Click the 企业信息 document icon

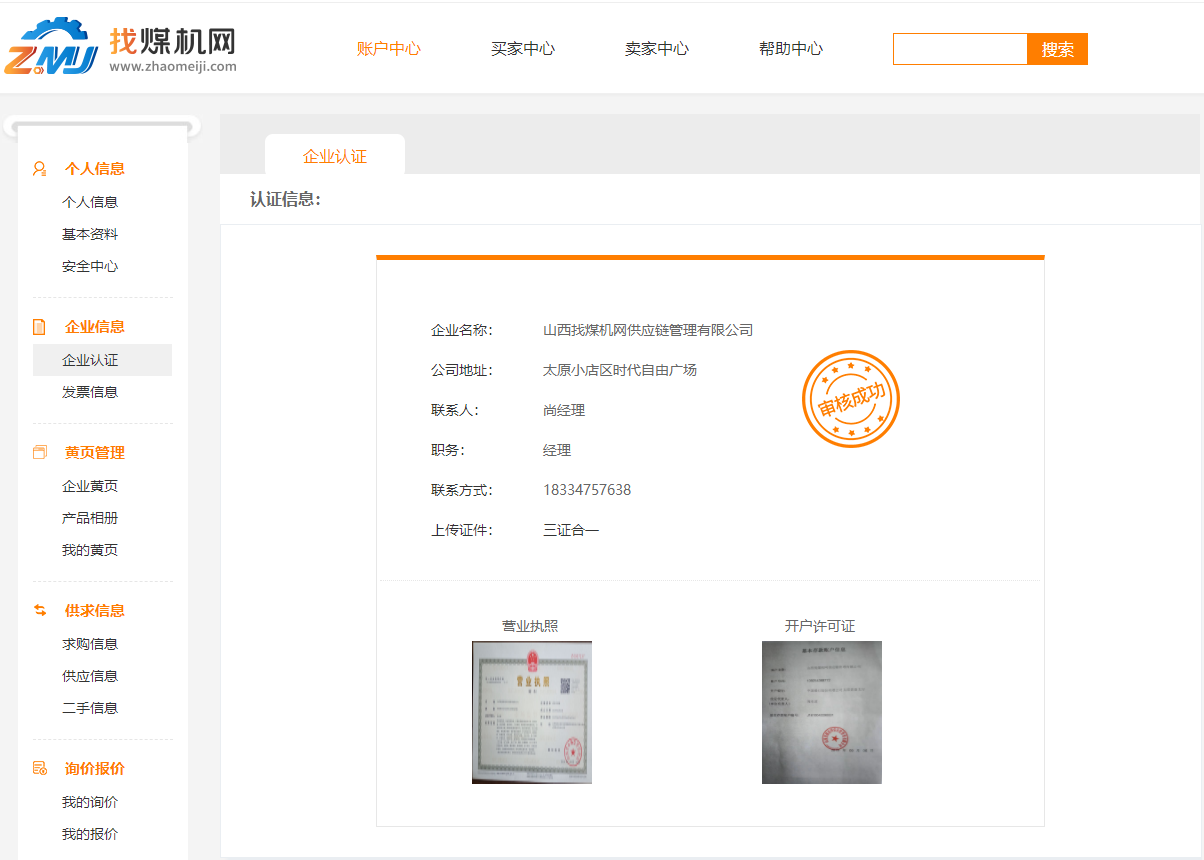(40, 327)
